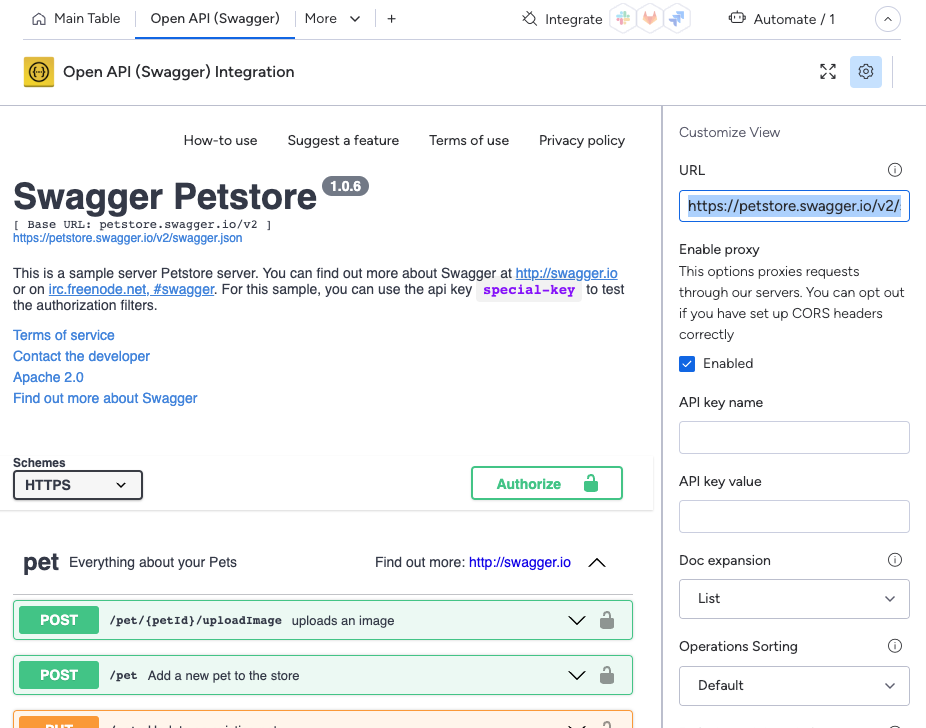926x728 pixels.
Task: Open the More views dropdown
Action: (x=332, y=19)
